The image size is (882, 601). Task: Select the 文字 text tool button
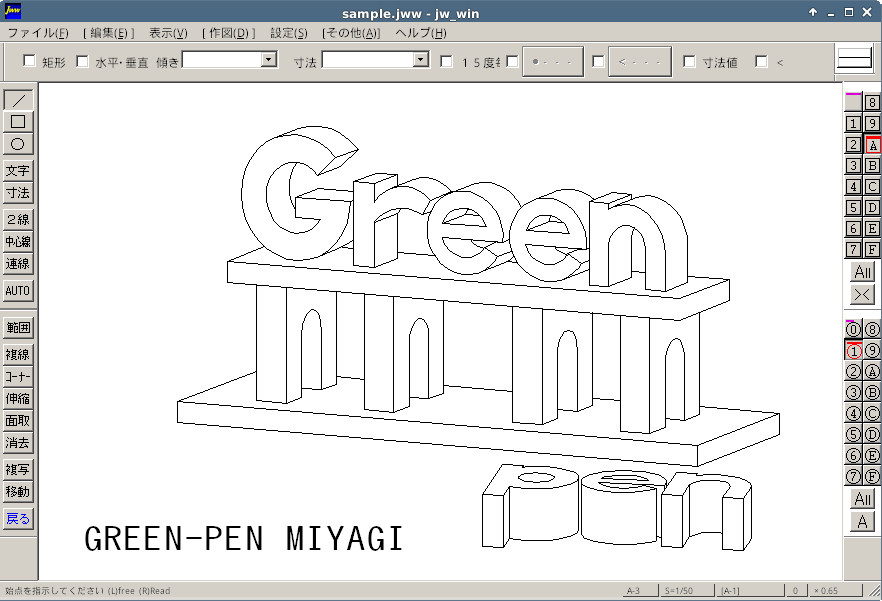(18, 171)
